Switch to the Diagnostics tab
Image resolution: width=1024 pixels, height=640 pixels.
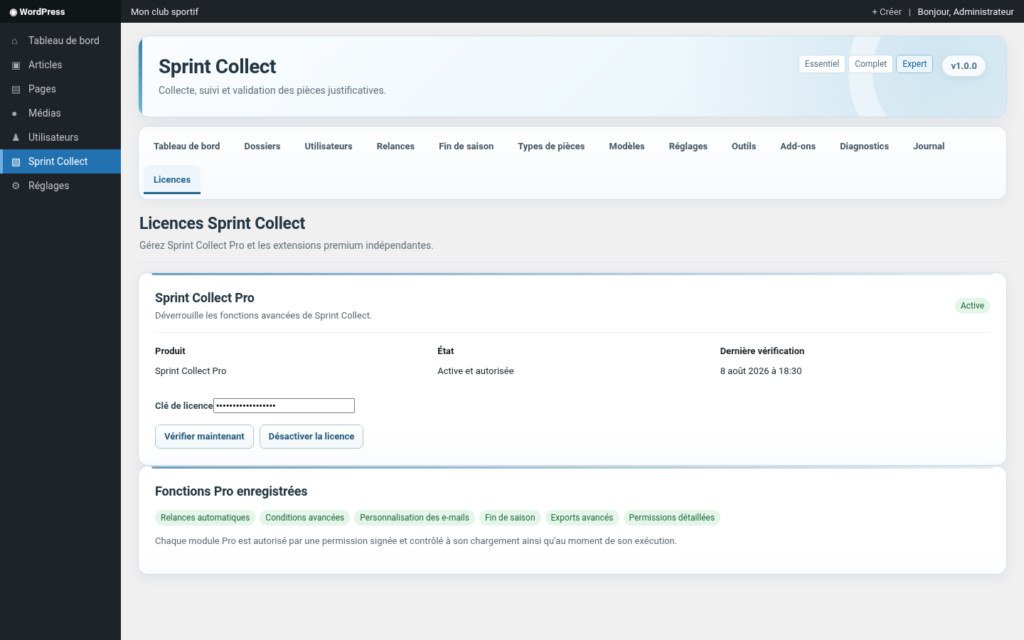pos(864,146)
